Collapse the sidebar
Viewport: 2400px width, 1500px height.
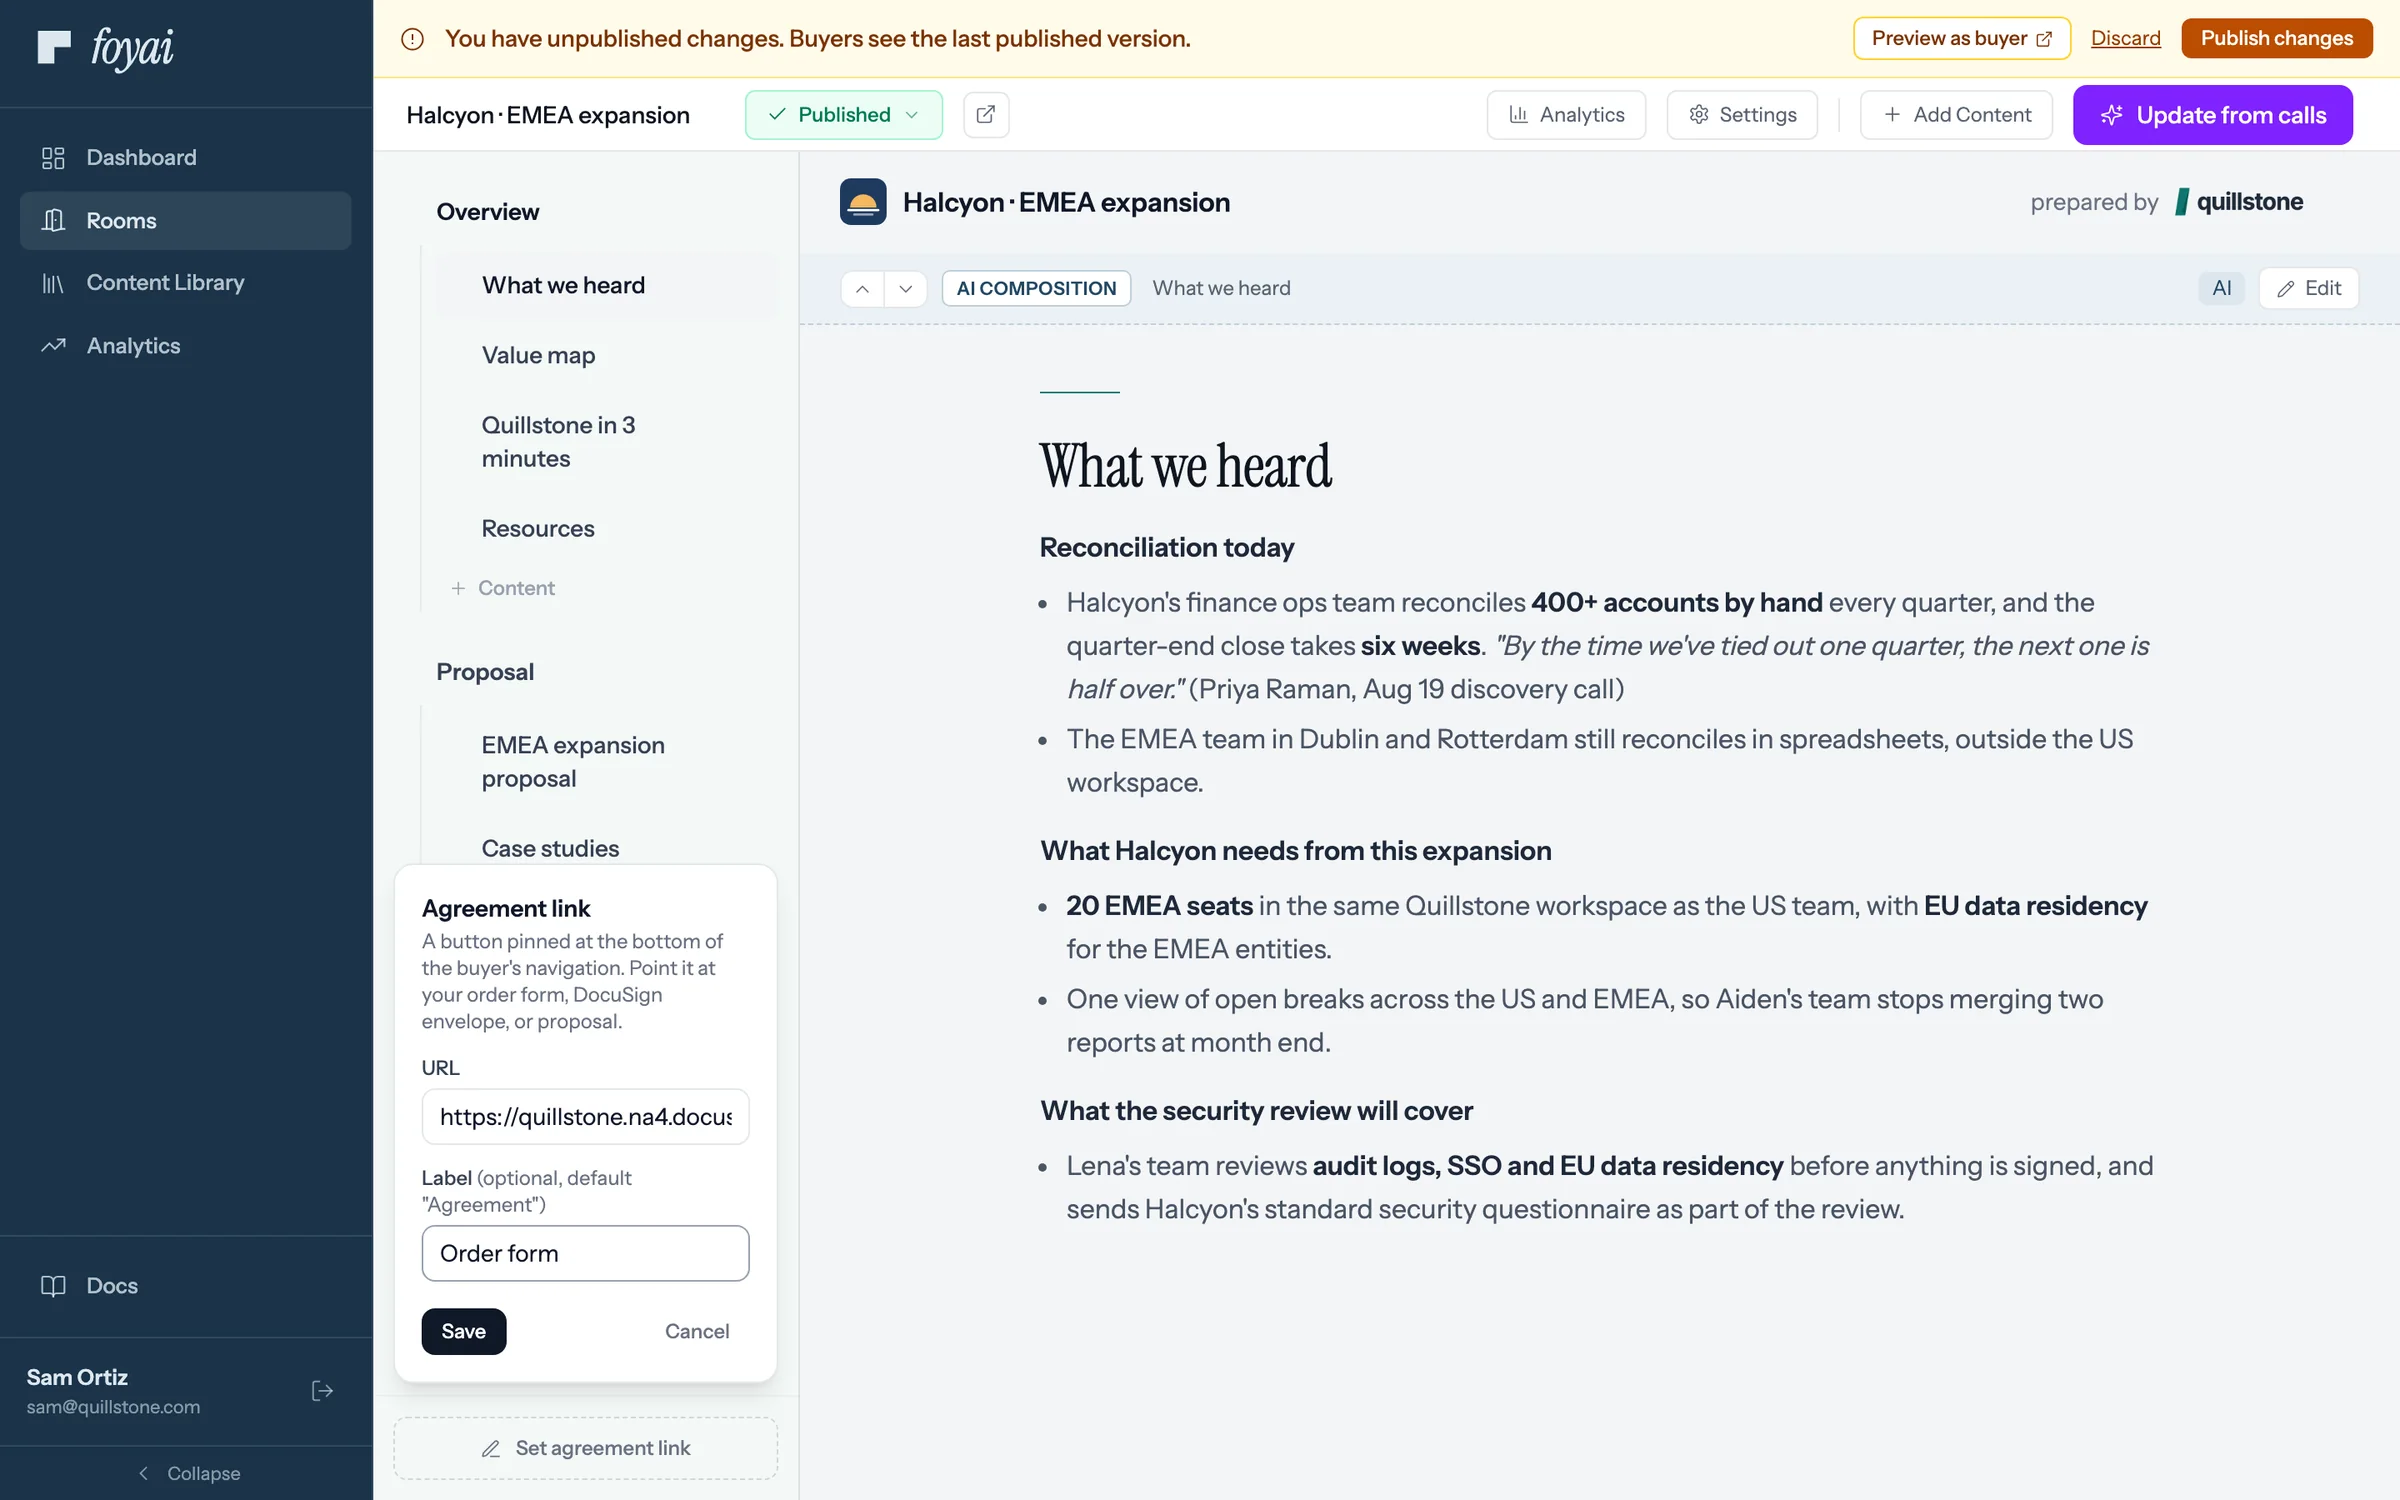pyautogui.click(x=187, y=1472)
